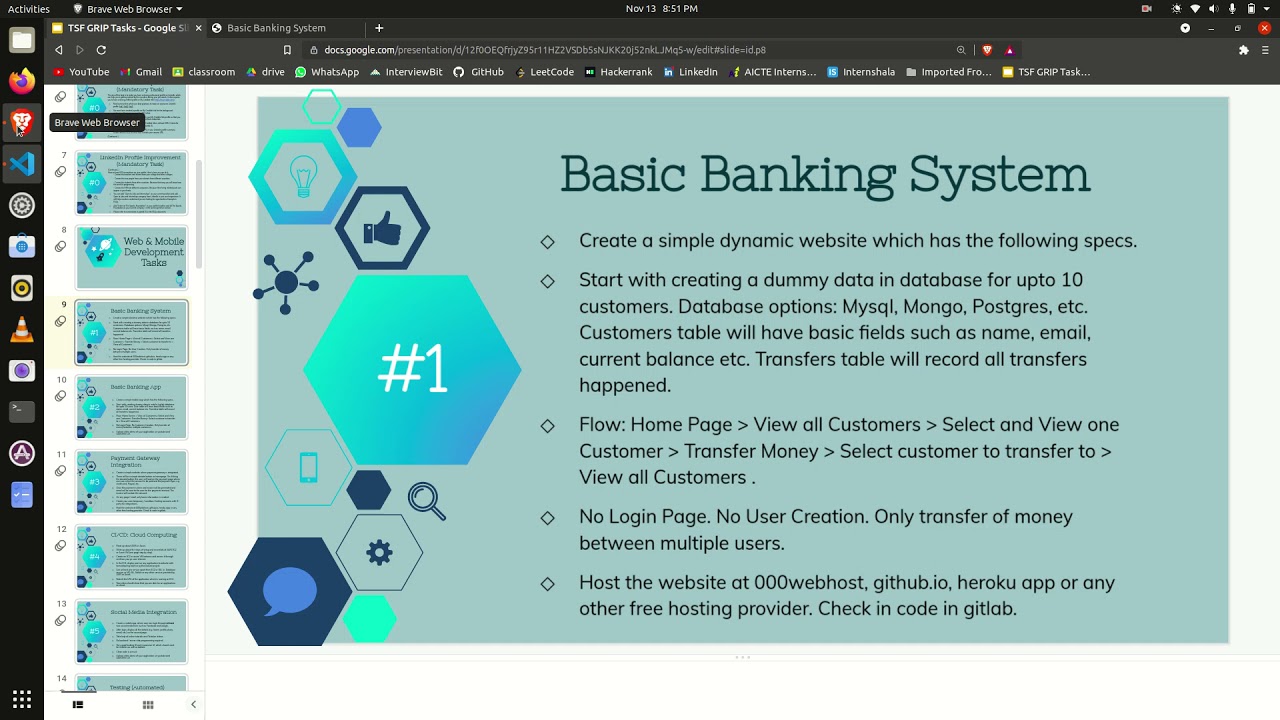This screenshot has height=720, width=1280.
Task: Bookmark this page icon in address bar
Action: point(287,50)
